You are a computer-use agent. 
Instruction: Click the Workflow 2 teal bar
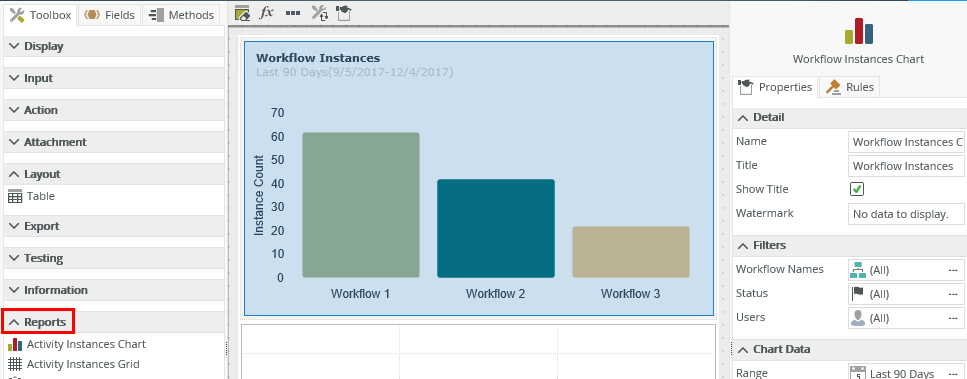(496, 229)
